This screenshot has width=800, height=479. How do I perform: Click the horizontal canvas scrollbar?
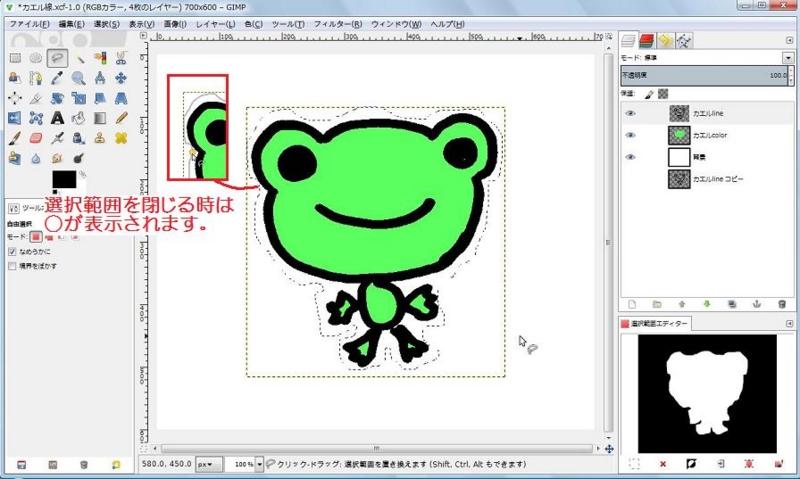[376, 448]
